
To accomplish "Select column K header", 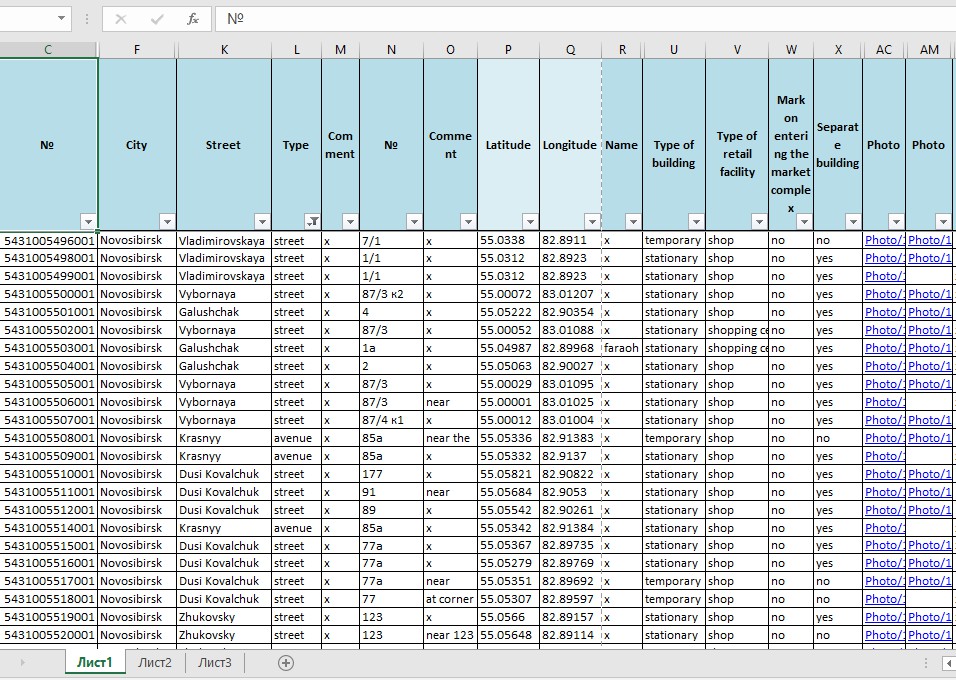I will coord(224,50).
